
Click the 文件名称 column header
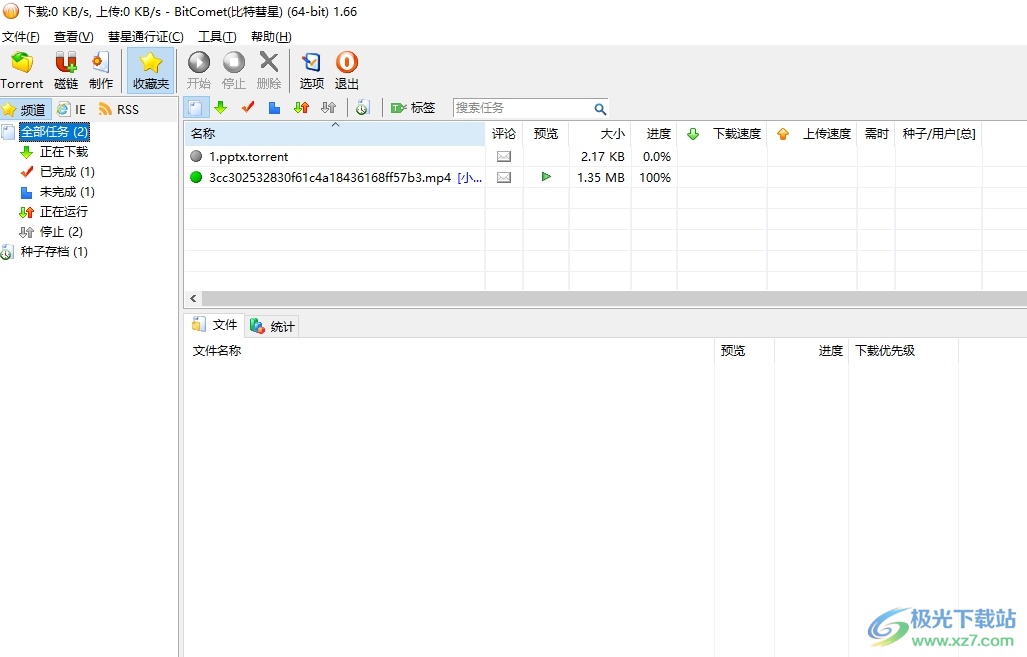pyautogui.click(x=449, y=351)
